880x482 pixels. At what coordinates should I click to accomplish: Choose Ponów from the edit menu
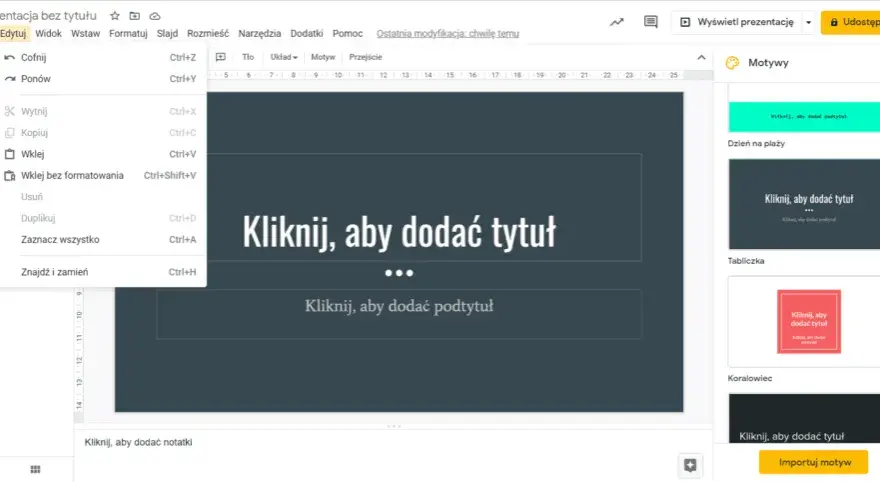[103, 79]
